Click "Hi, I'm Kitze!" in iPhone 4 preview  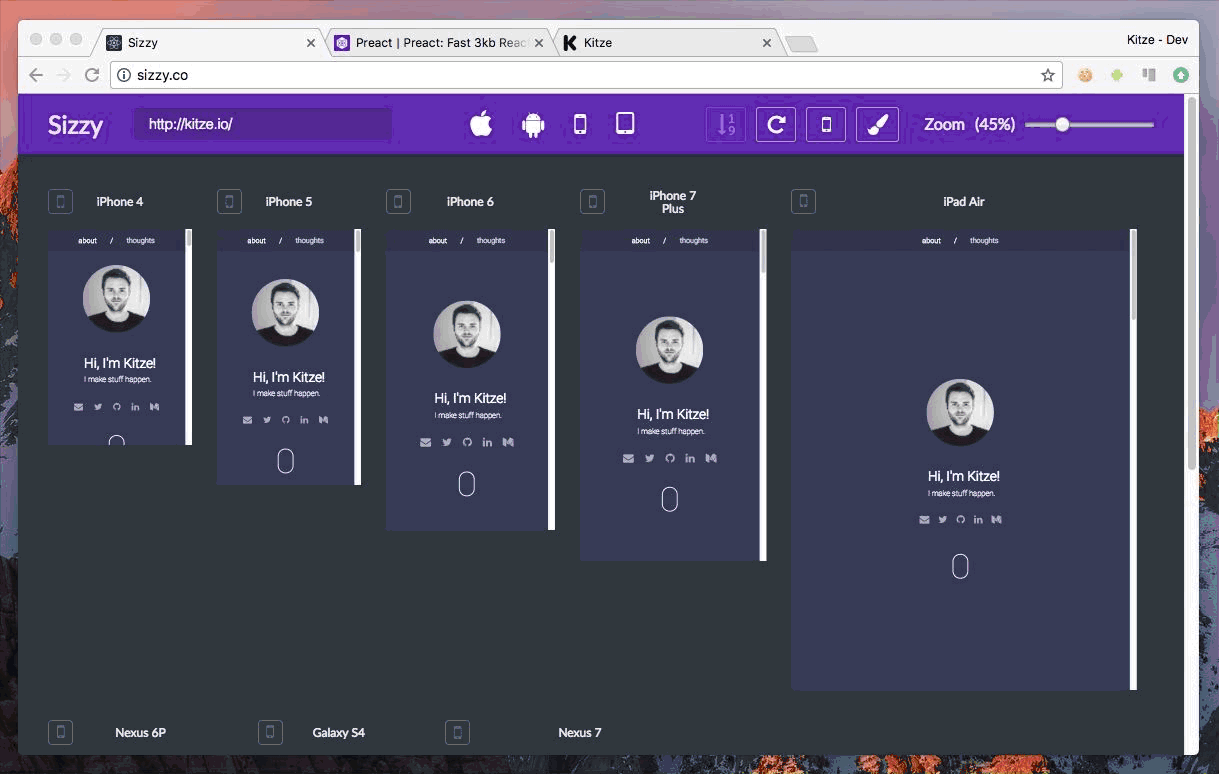coord(119,363)
